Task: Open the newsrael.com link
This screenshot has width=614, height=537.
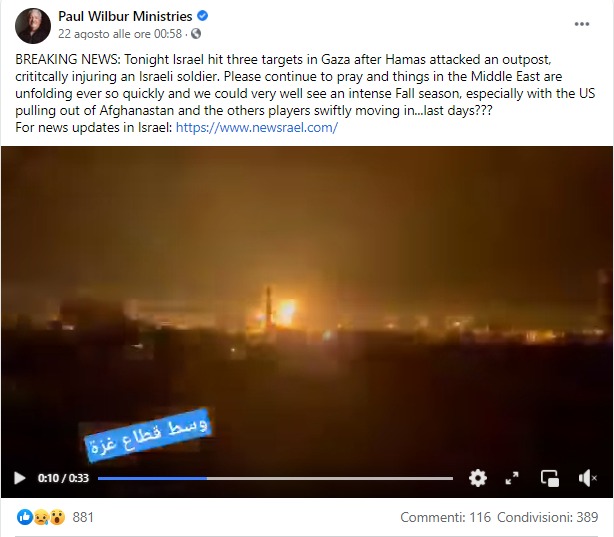Action: [256, 127]
